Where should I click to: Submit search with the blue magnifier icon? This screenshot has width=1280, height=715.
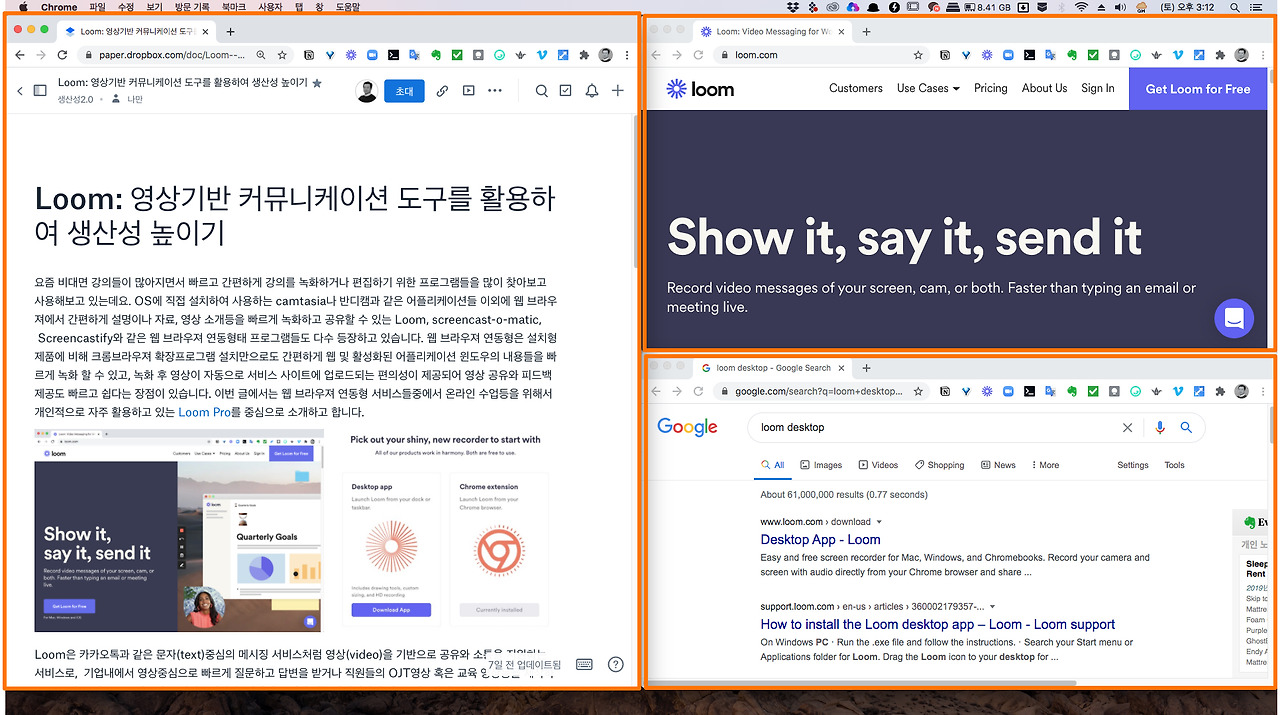coord(1186,427)
